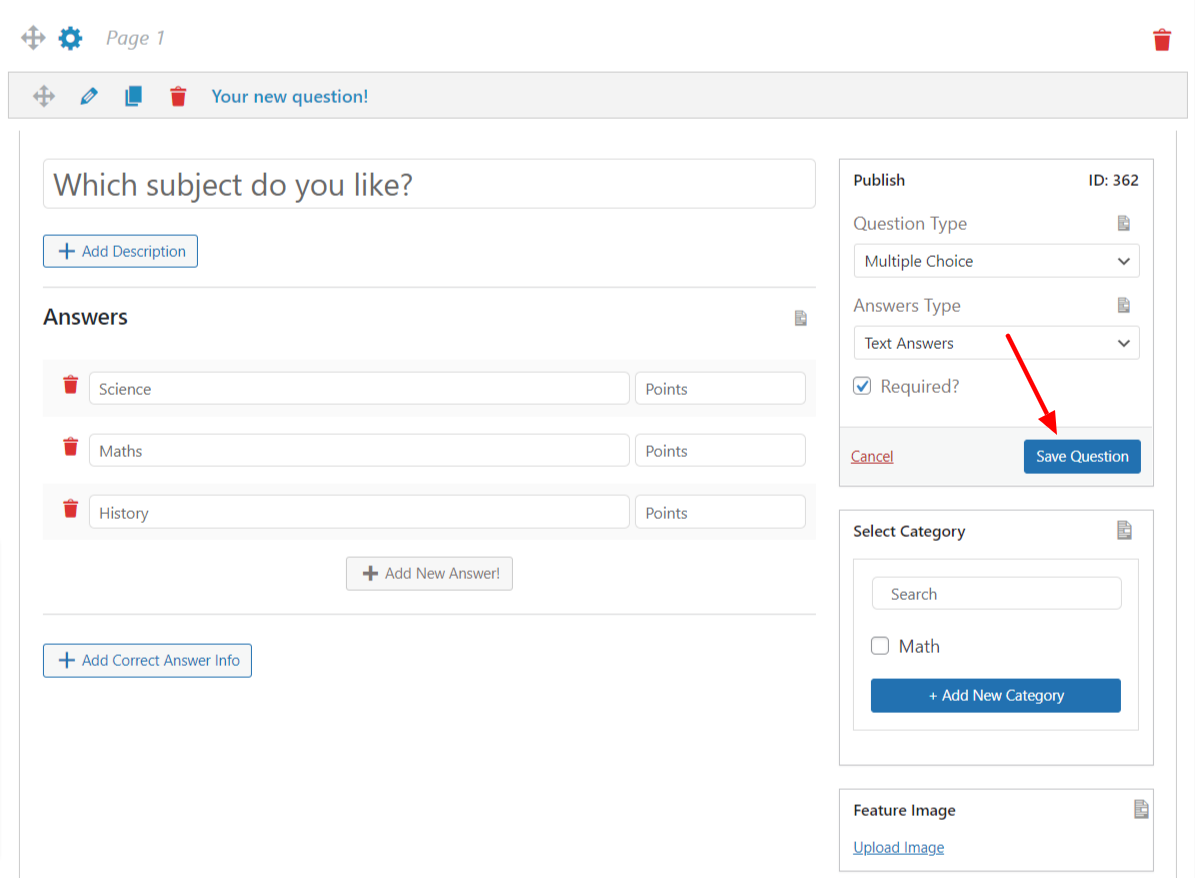This screenshot has width=1195, height=878.
Task: Open the Feature Image documentation icon
Action: (x=1141, y=809)
